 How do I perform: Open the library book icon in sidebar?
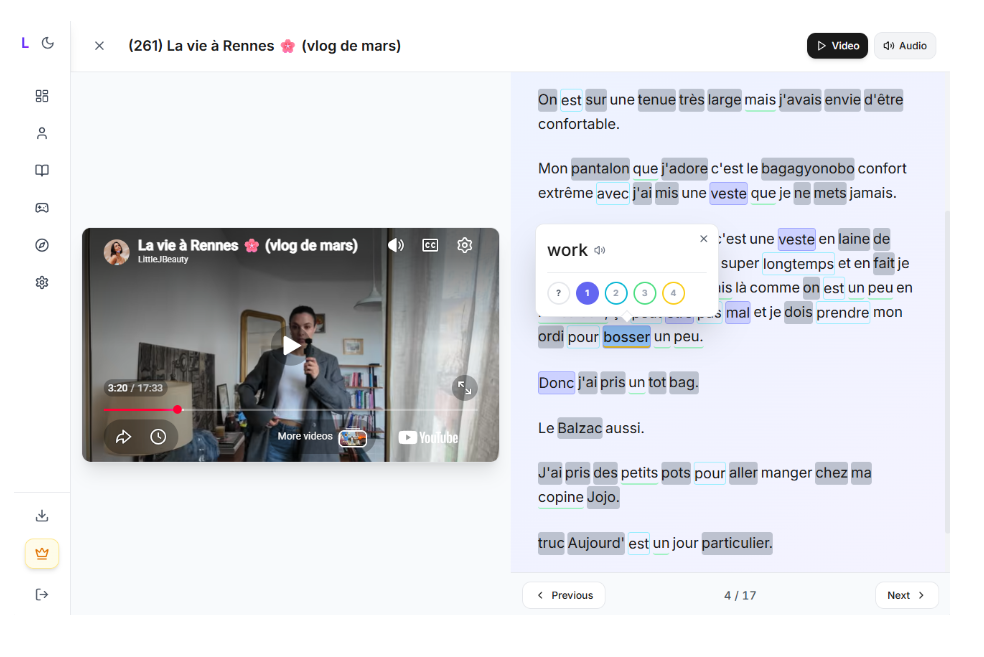point(42,170)
